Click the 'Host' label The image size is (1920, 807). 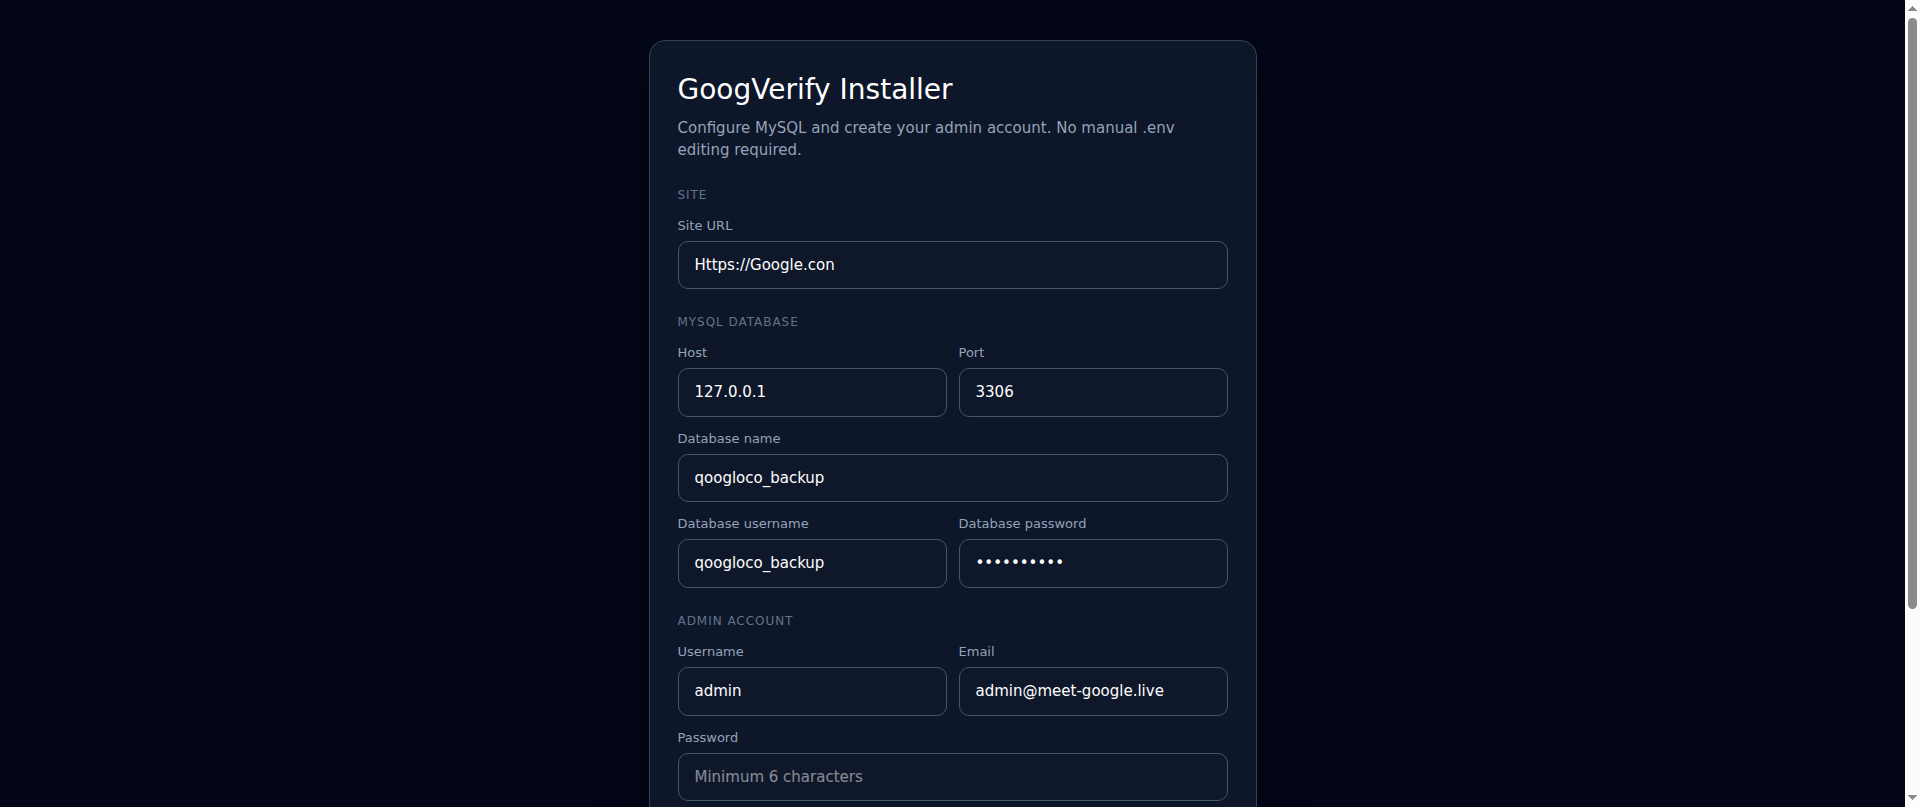tap(692, 352)
